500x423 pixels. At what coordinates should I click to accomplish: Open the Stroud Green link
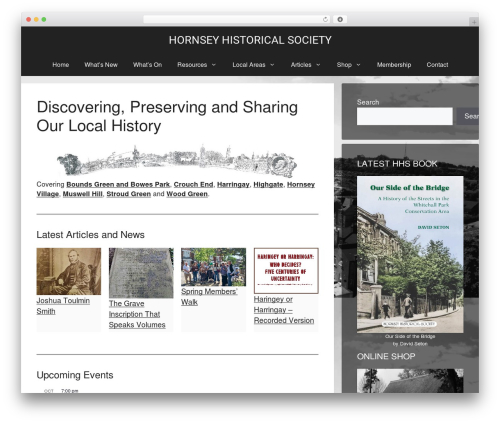[129, 194]
